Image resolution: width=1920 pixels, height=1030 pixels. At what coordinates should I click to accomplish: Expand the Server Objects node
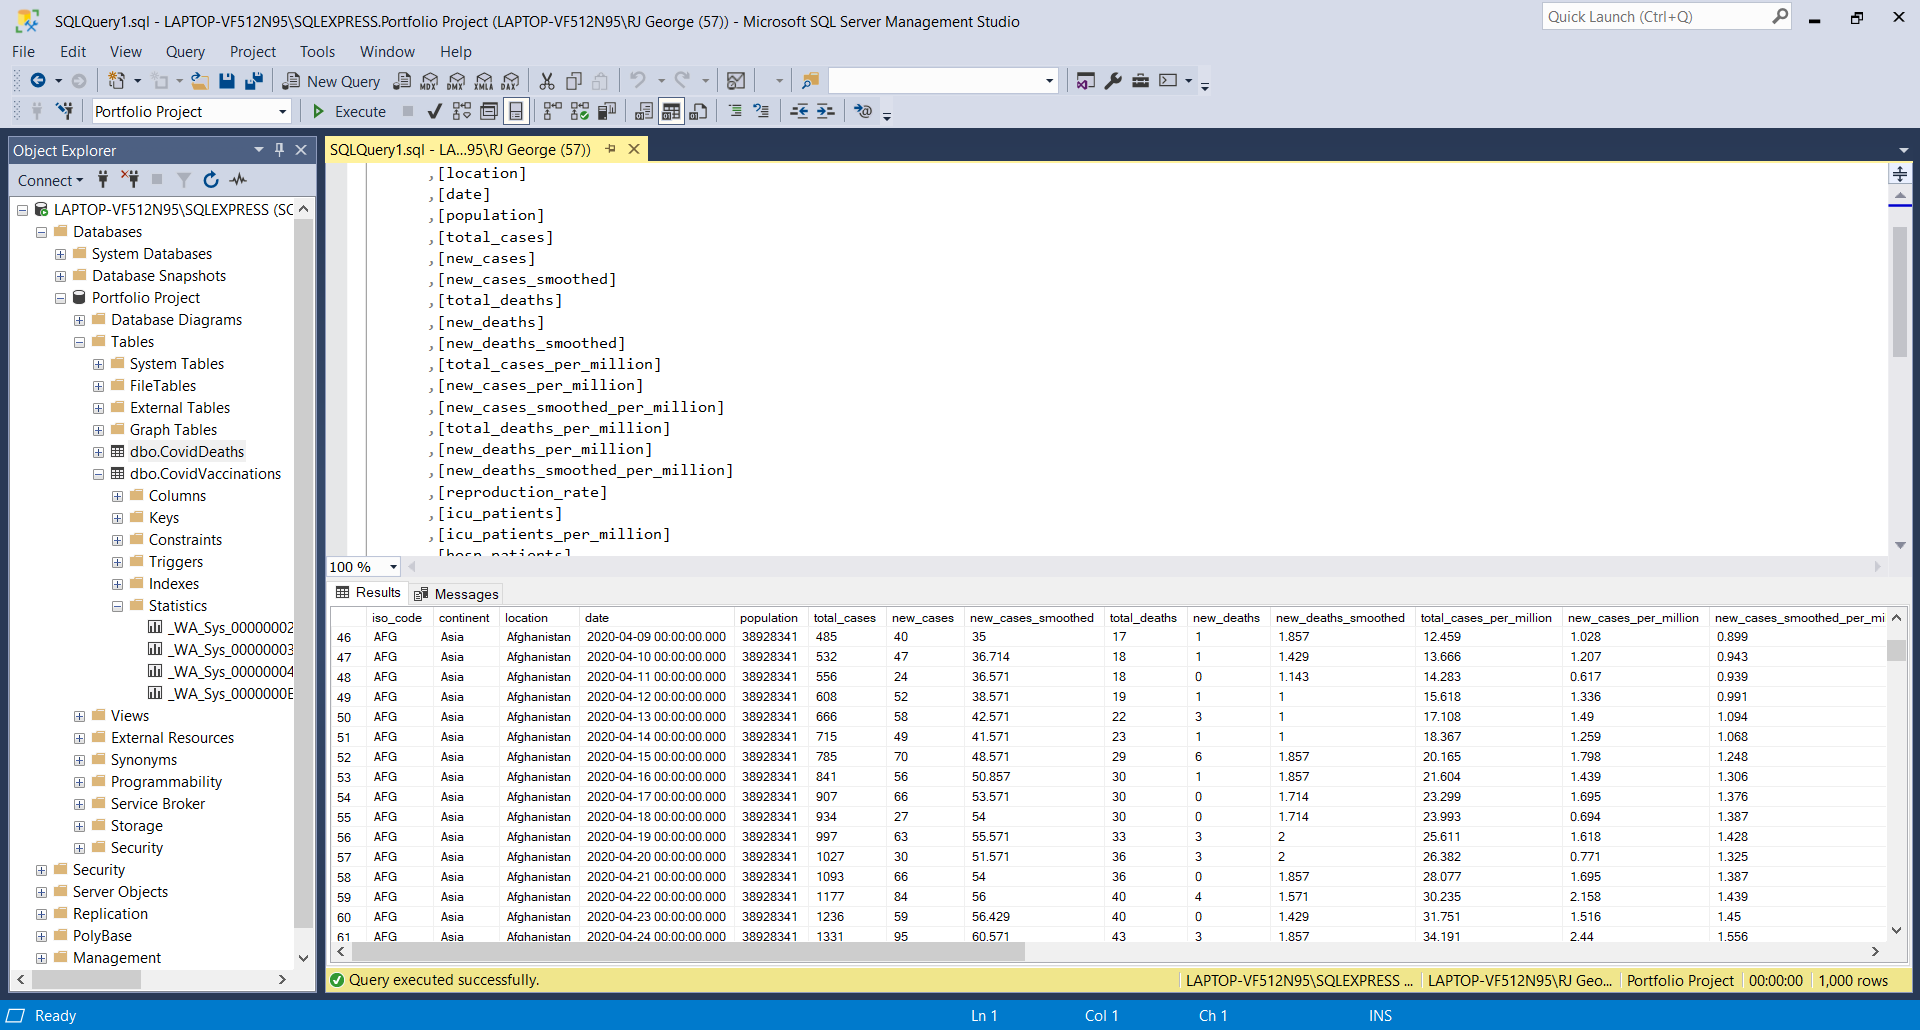point(41,892)
